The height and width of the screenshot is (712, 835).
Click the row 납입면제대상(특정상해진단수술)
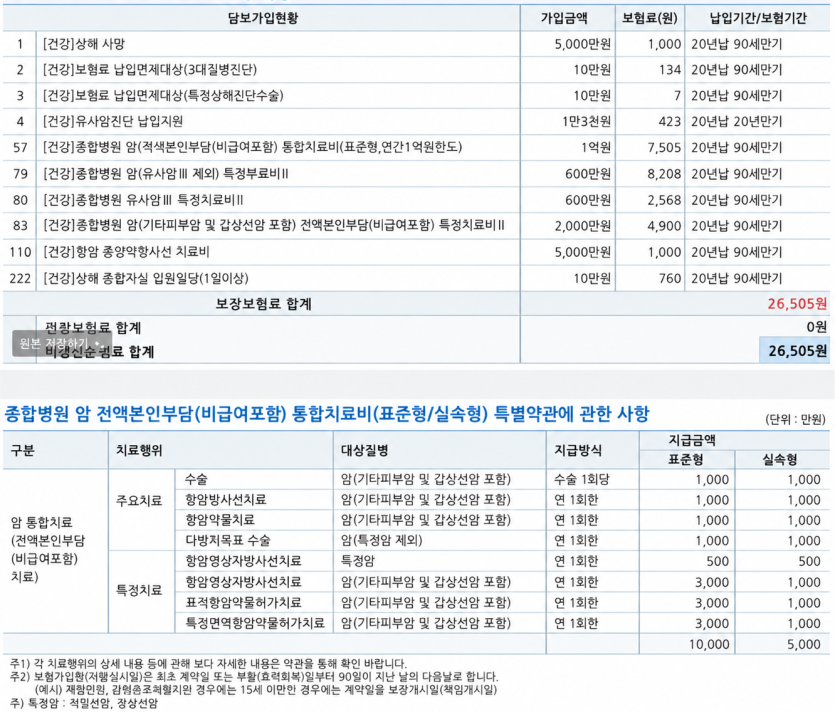coord(416,96)
